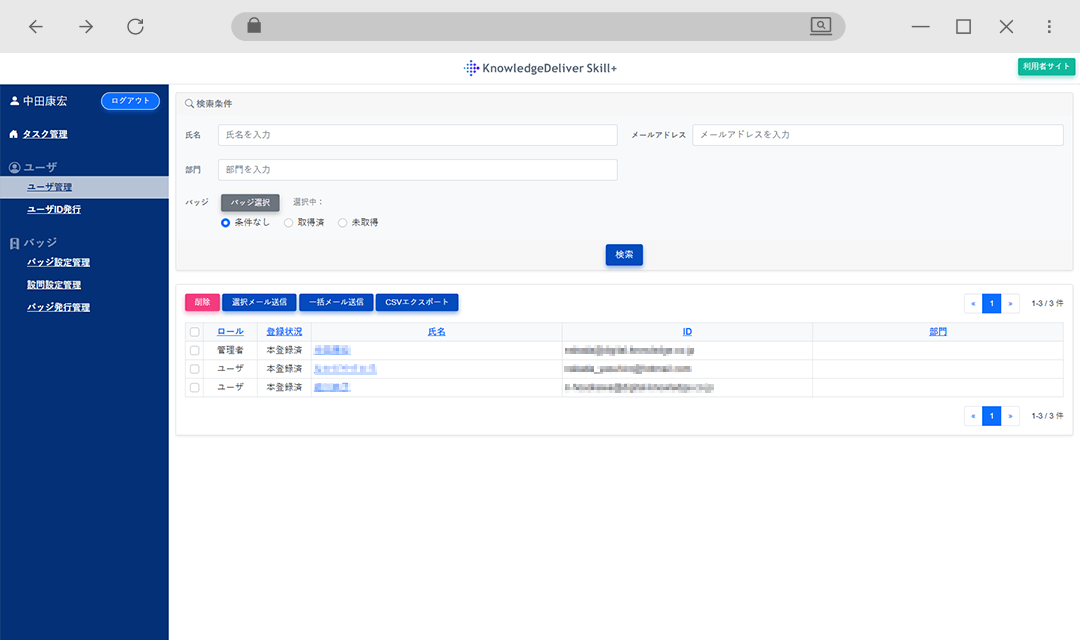Image resolution: width=1080 pixels, height=640 pixels.
Task: Click the ログアウト button
Action: click(129, 100)
